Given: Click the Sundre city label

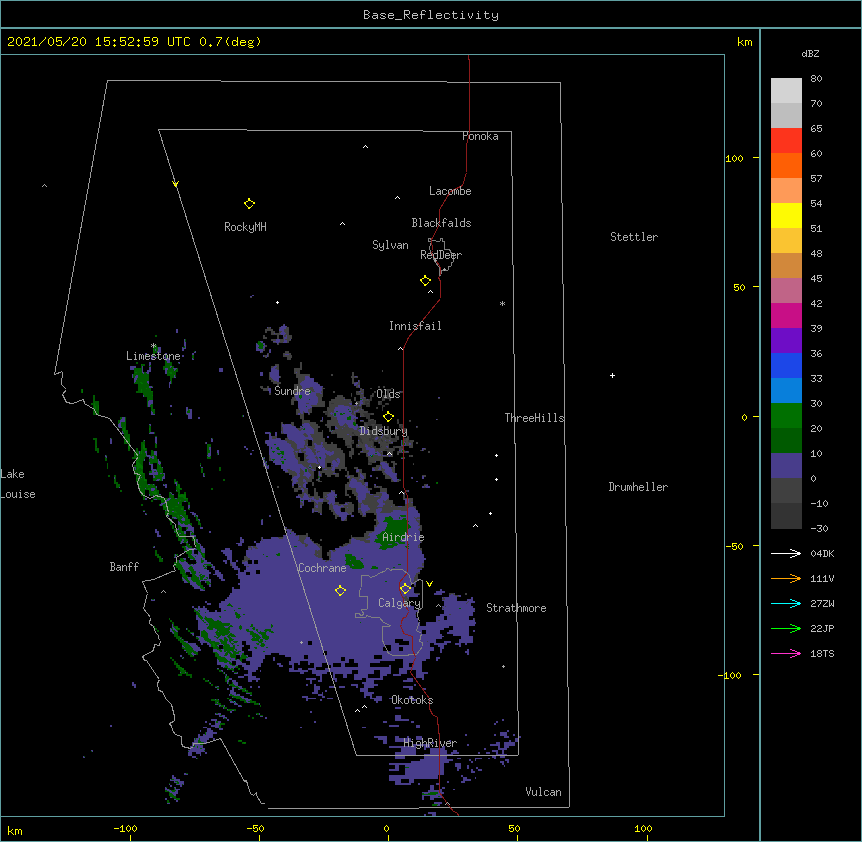Looking at the screenshot, I should click(x=292, y=391).
